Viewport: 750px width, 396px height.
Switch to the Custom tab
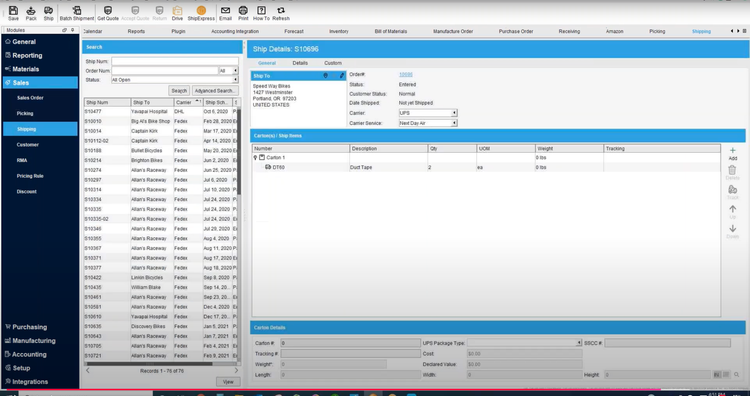[x=333, y=63]
